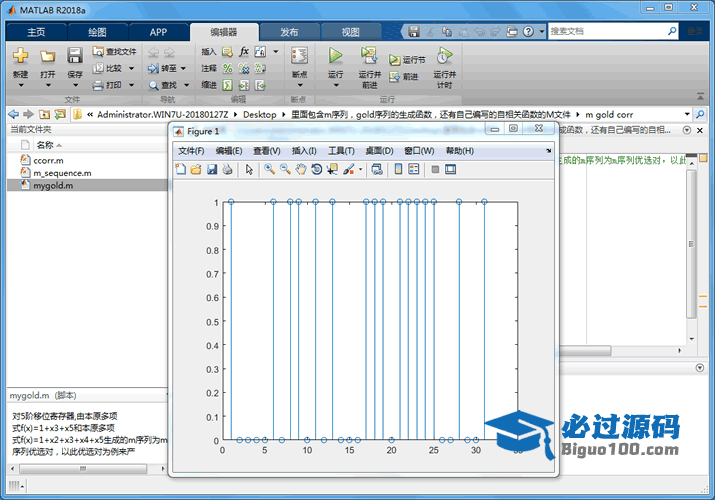
Task: Click the save icon in Figure toolbar
Action: 212,169
